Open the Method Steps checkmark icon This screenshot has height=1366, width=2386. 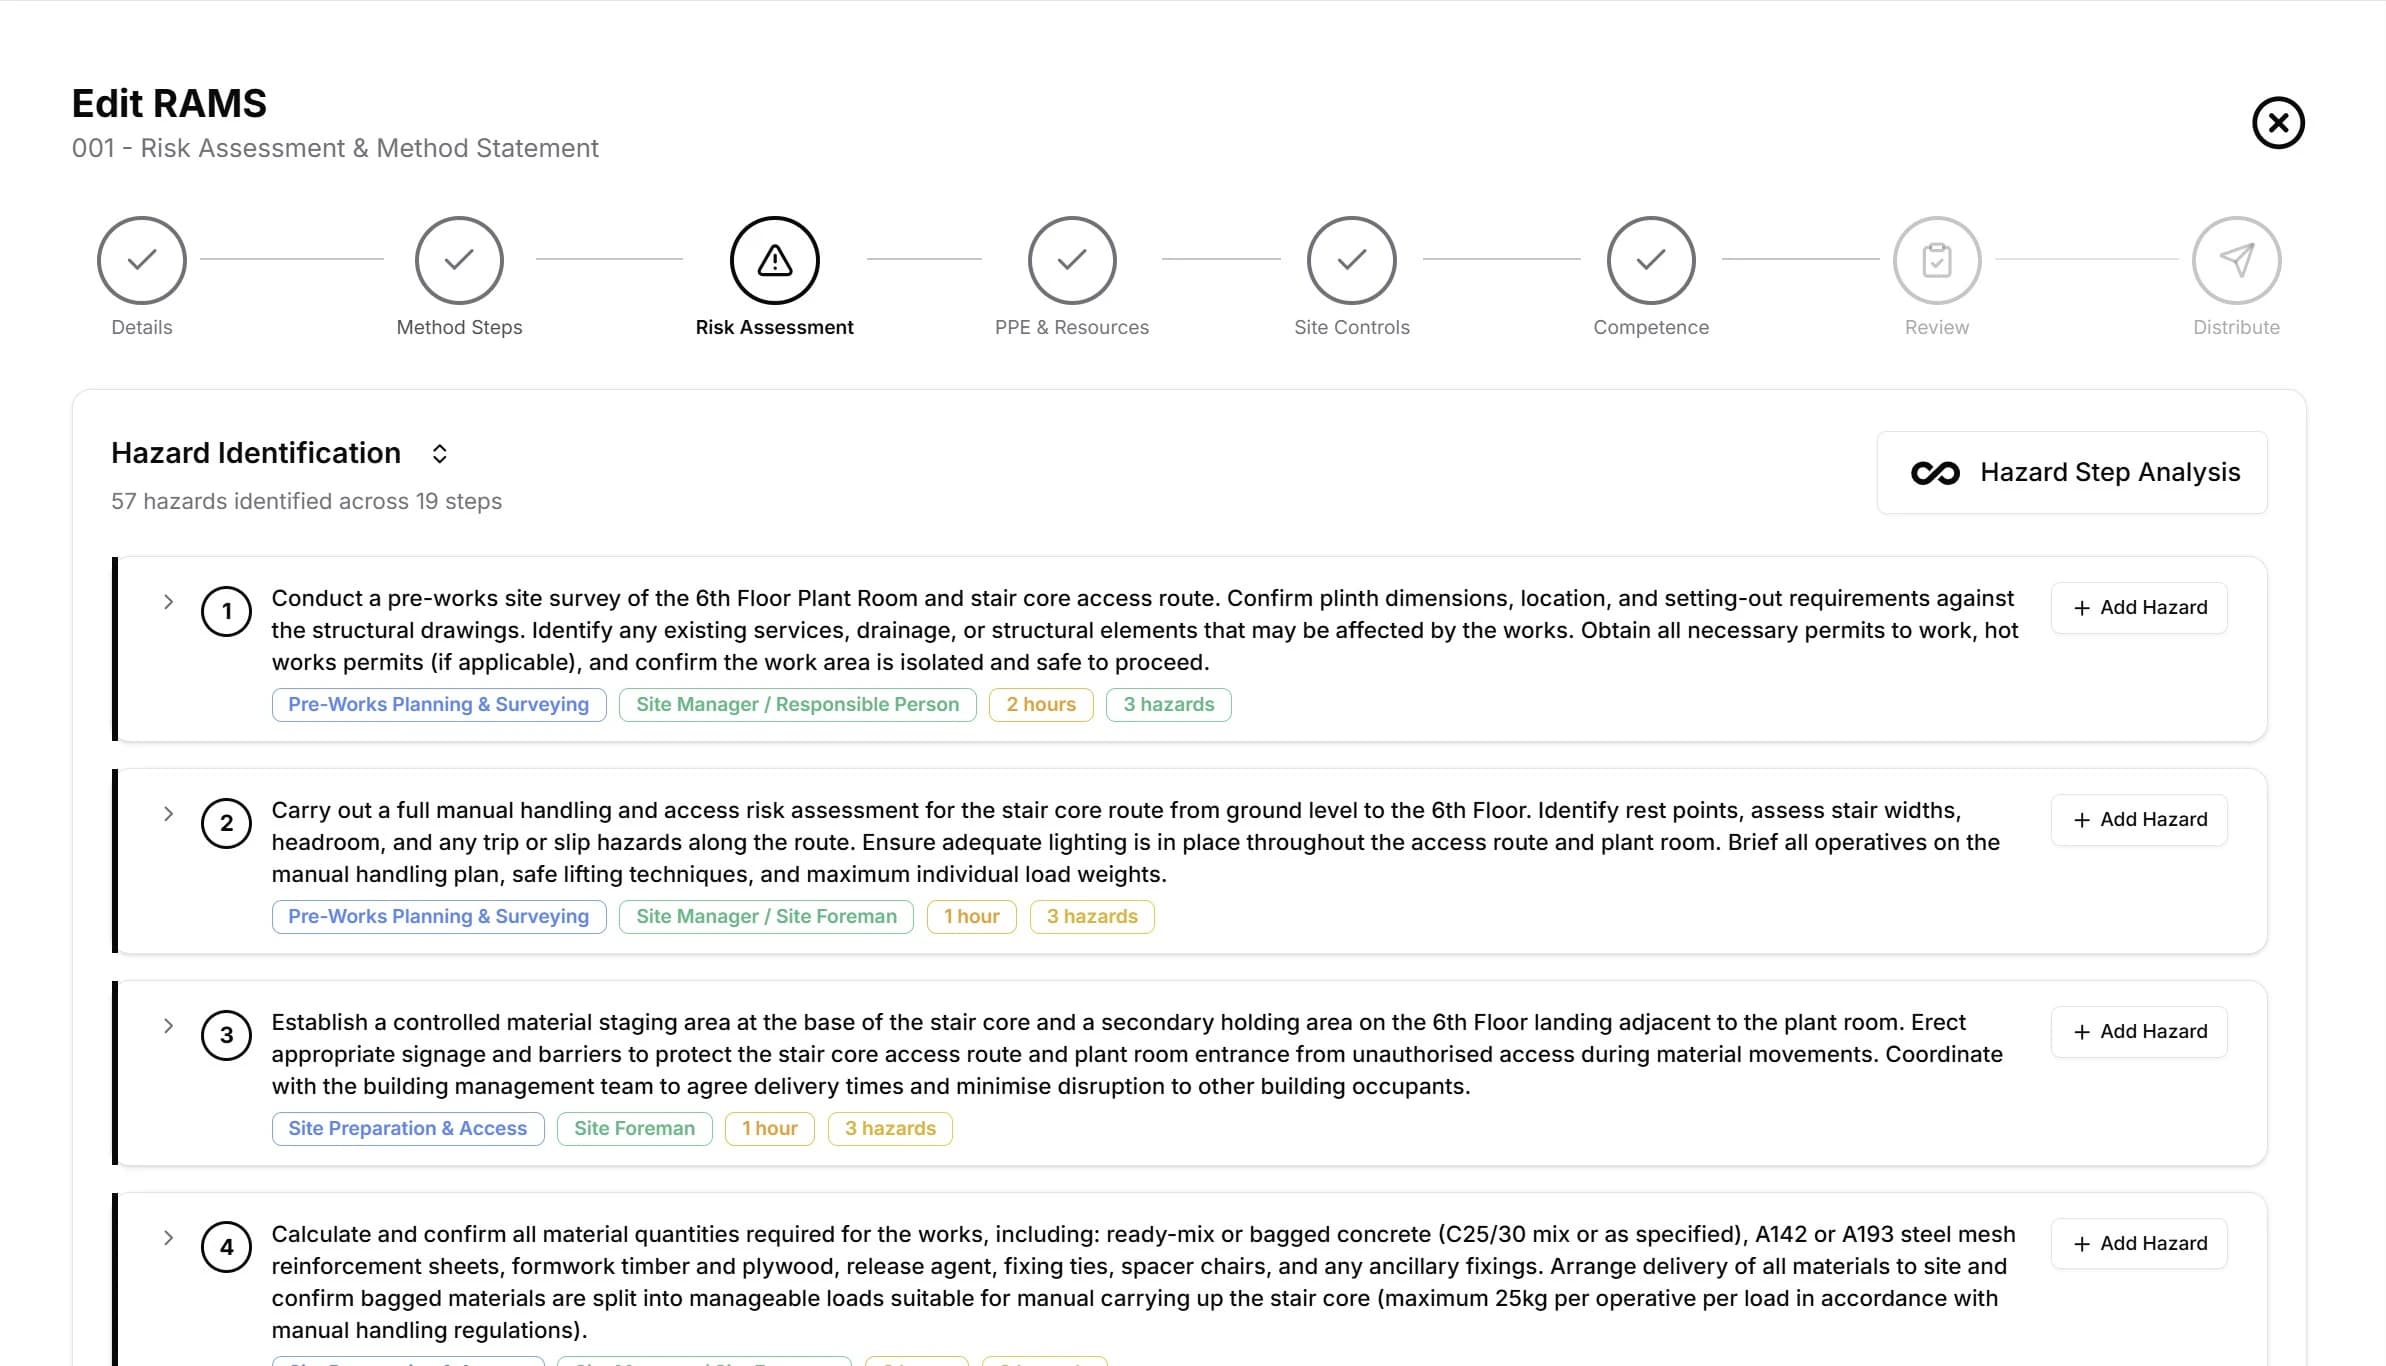point(458,260)
